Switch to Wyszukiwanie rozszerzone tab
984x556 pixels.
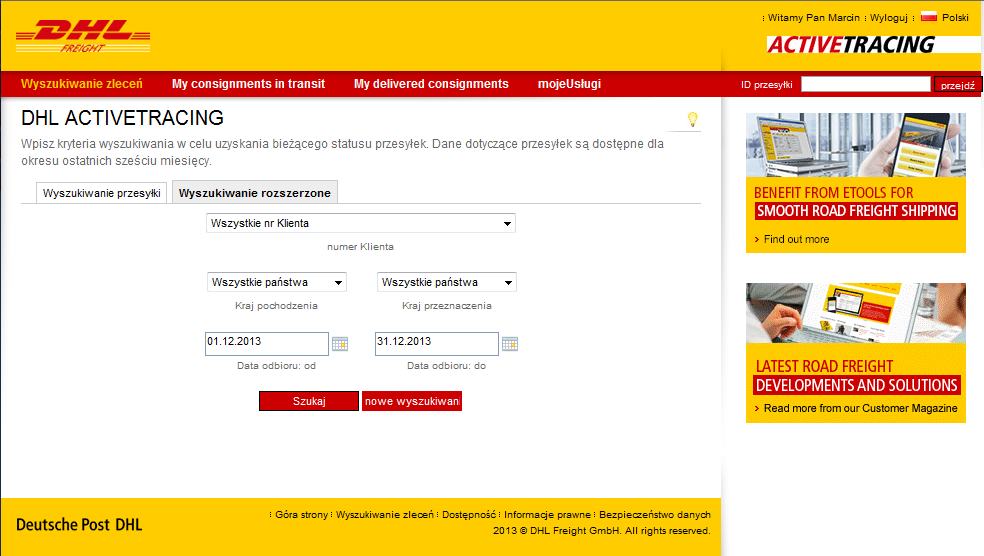[x=255, y=193]
